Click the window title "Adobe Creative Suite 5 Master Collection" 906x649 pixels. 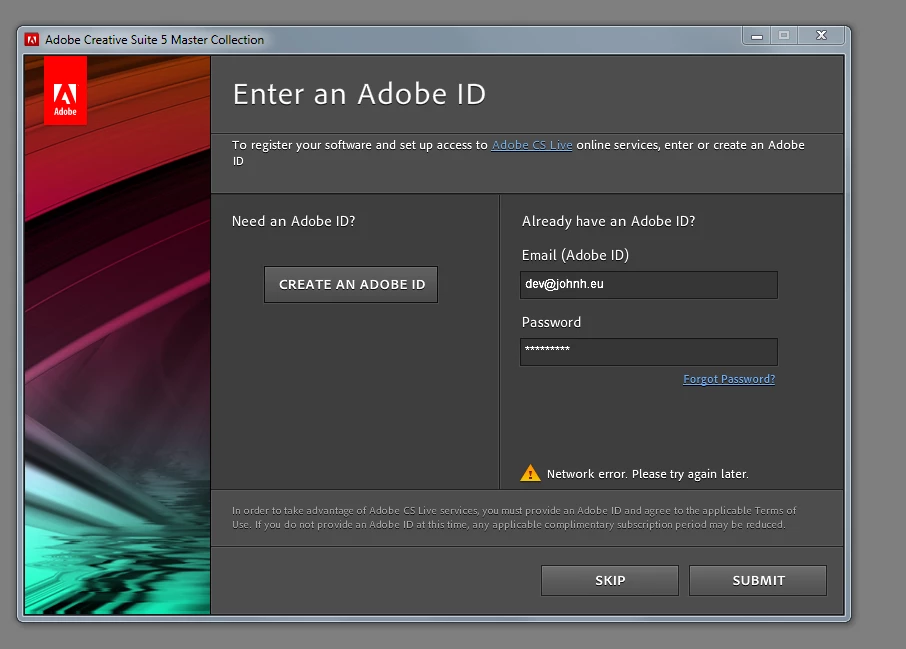coord(154,40)
